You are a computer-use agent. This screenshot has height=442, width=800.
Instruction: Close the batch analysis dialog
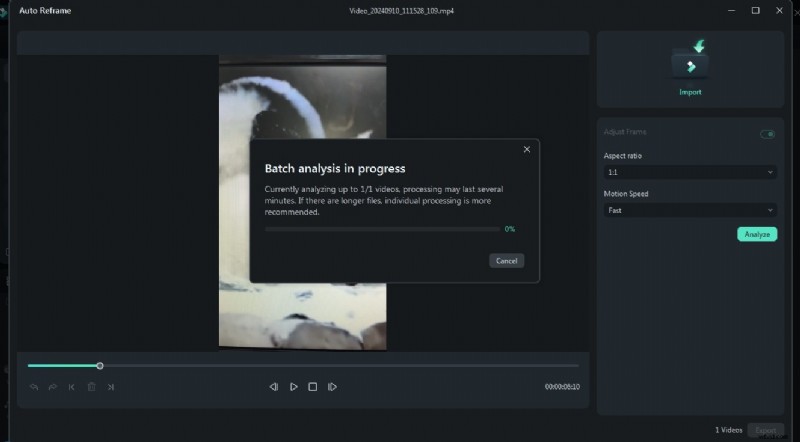tap(527, 150)
